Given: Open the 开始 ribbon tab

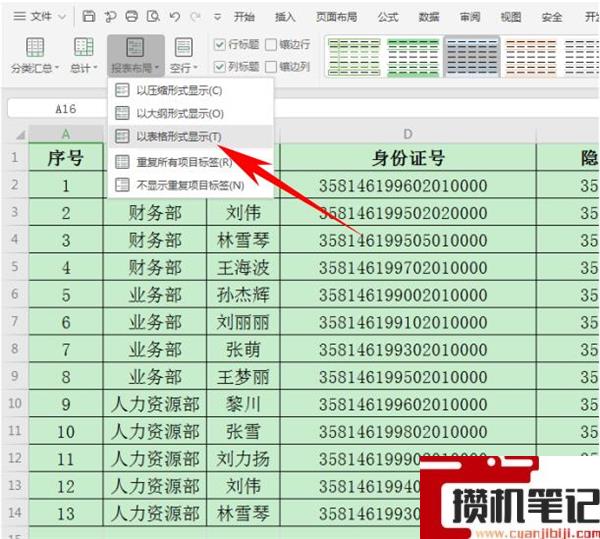Looking at the screenshot, I should (x=244, y=17).
